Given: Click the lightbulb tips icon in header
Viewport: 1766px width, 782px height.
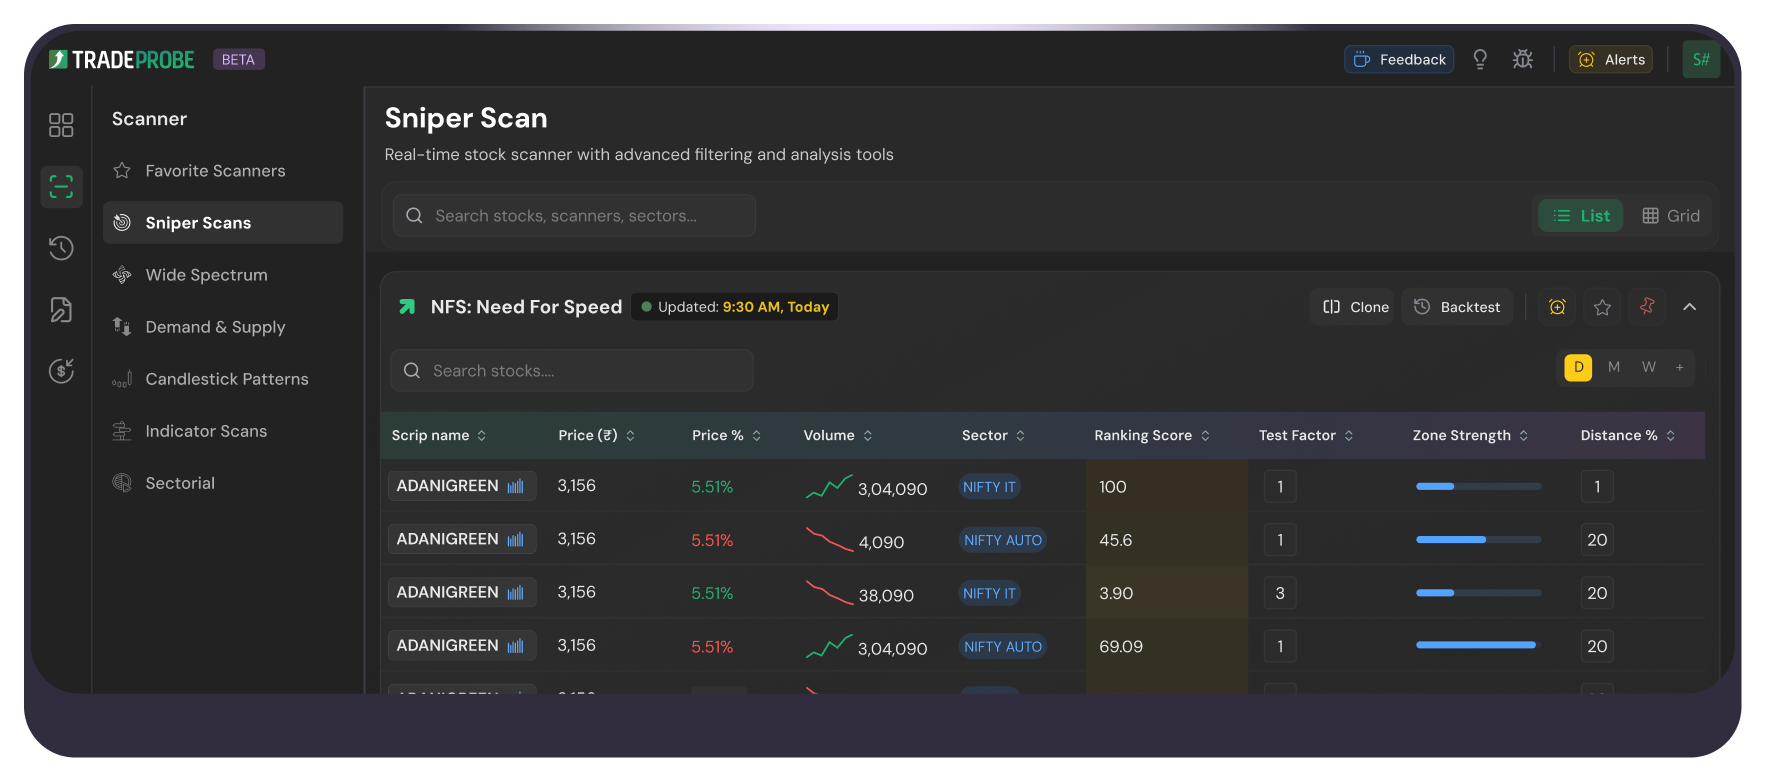Looking at the screenshot, I should click(1480, 60).
